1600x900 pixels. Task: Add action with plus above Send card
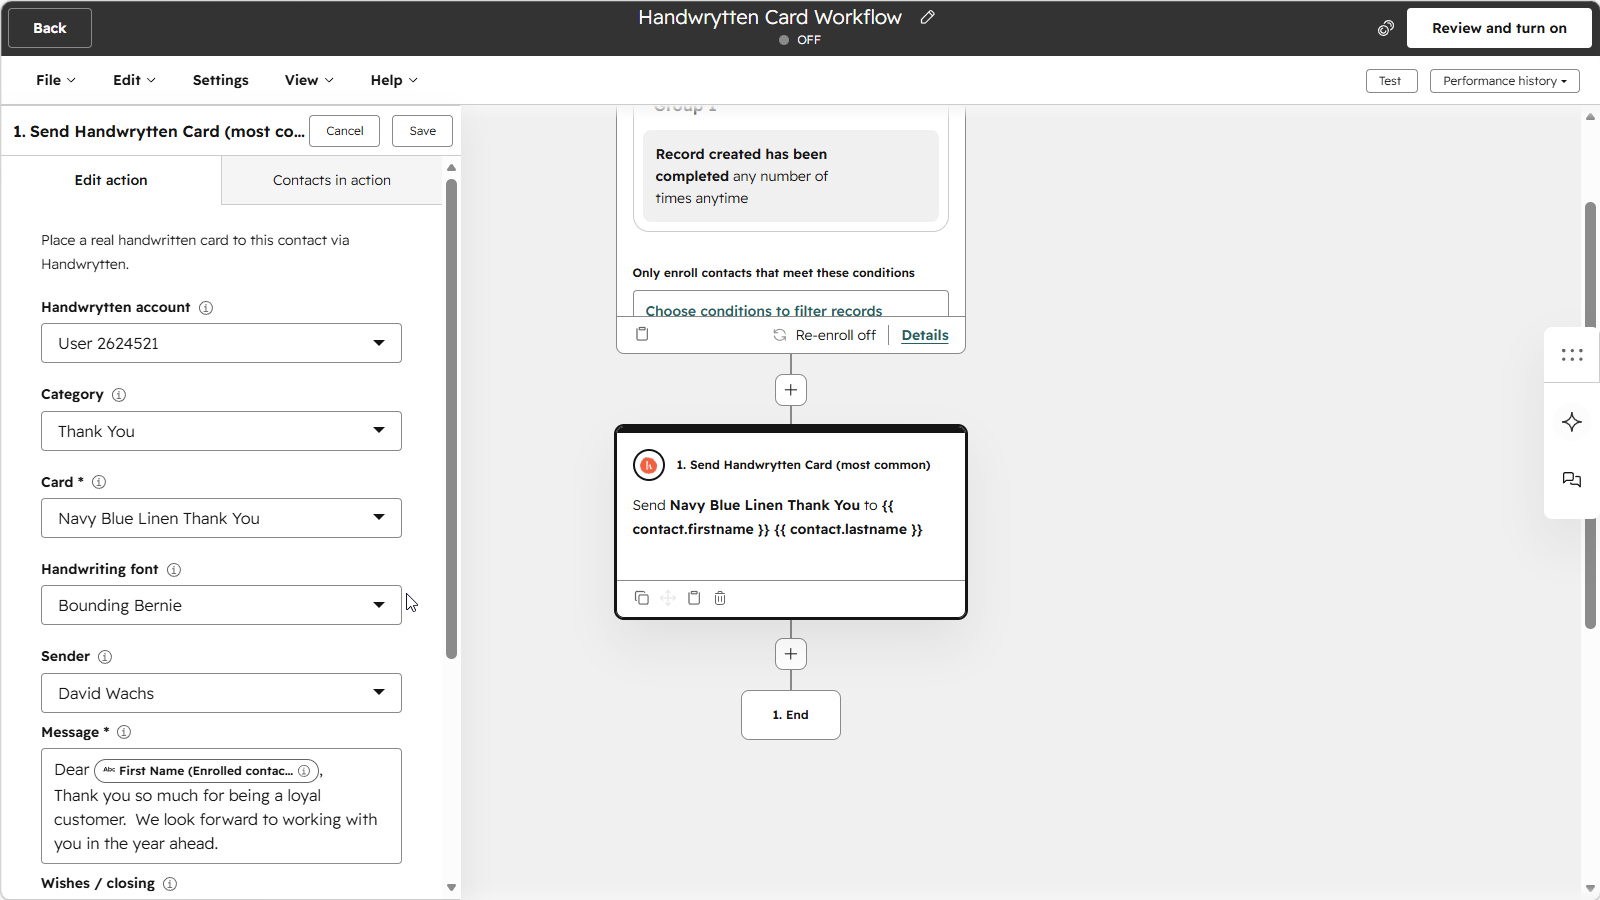[x=791, y=390]
